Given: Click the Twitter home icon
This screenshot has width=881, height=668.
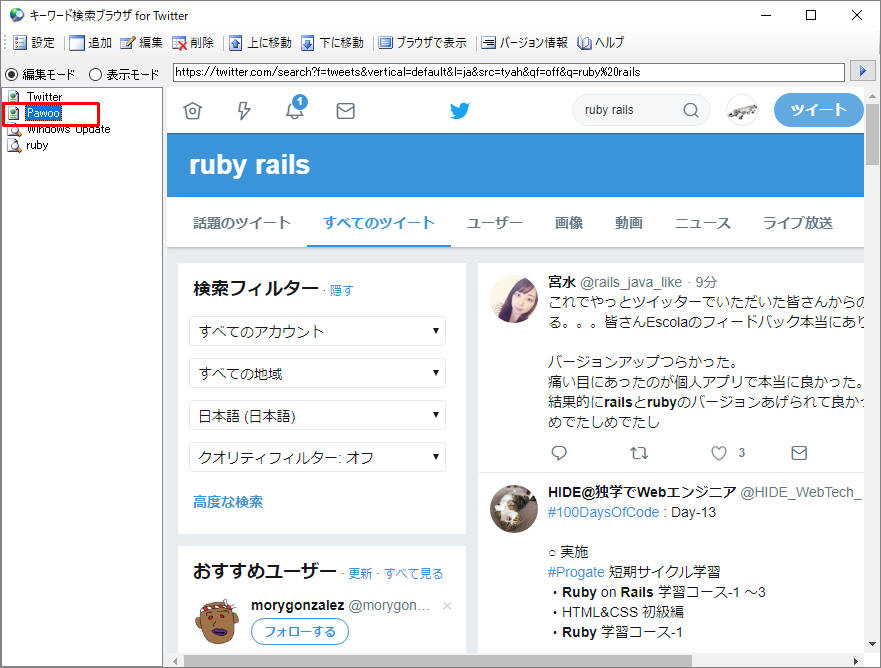Looking at the screenshot, I should pyautogui.click(x=192, y=111).
